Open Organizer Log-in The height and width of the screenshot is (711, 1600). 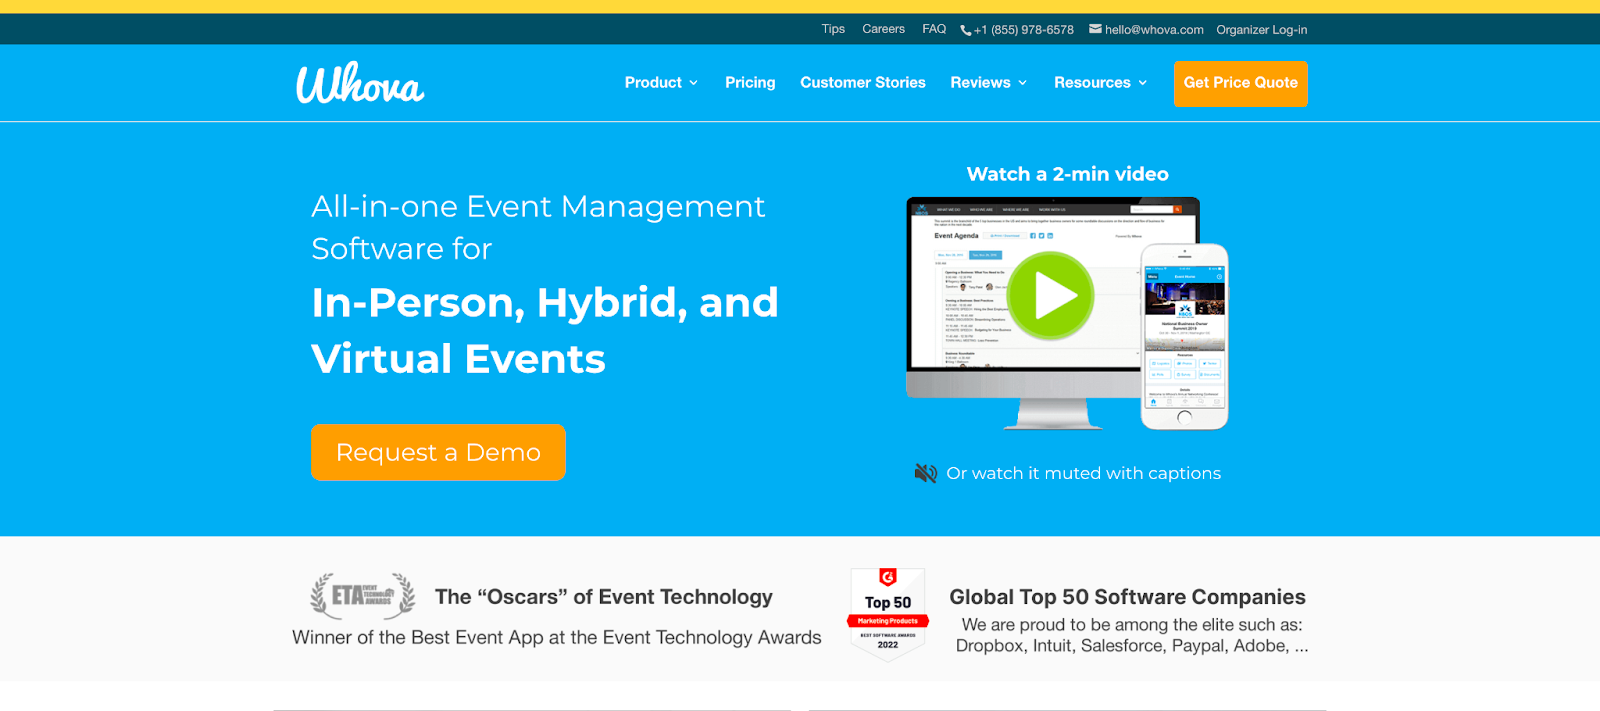1262,30
